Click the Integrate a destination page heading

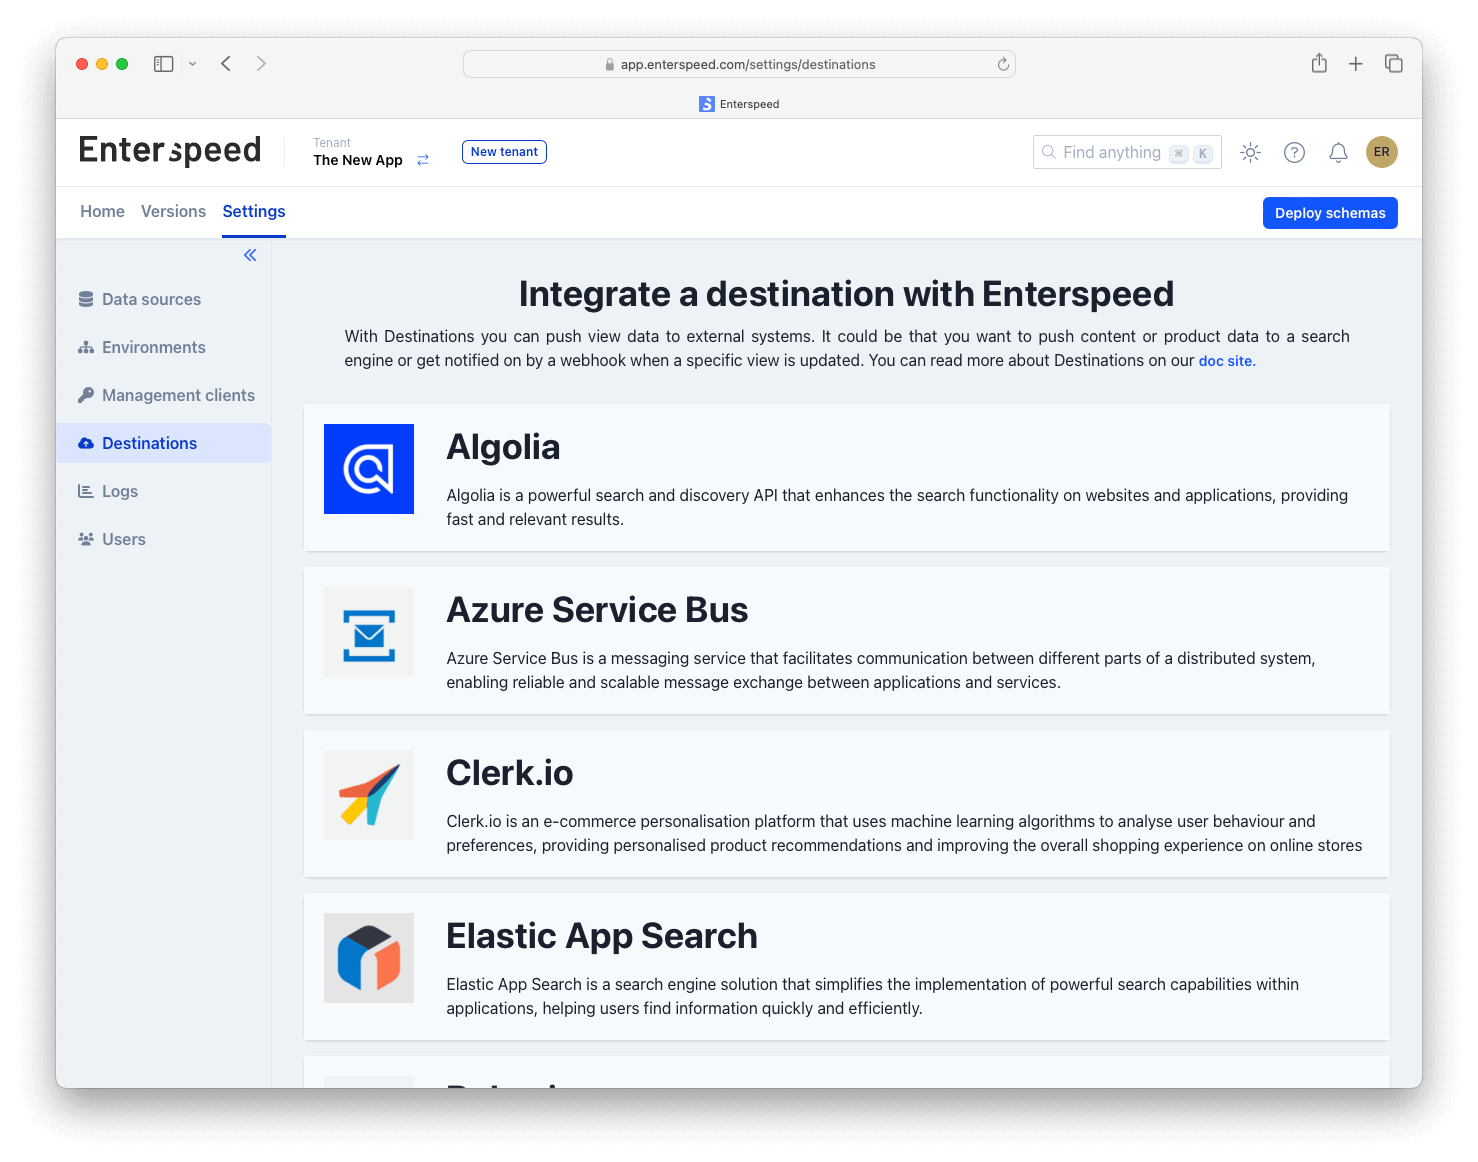click(x=846, y=294)
